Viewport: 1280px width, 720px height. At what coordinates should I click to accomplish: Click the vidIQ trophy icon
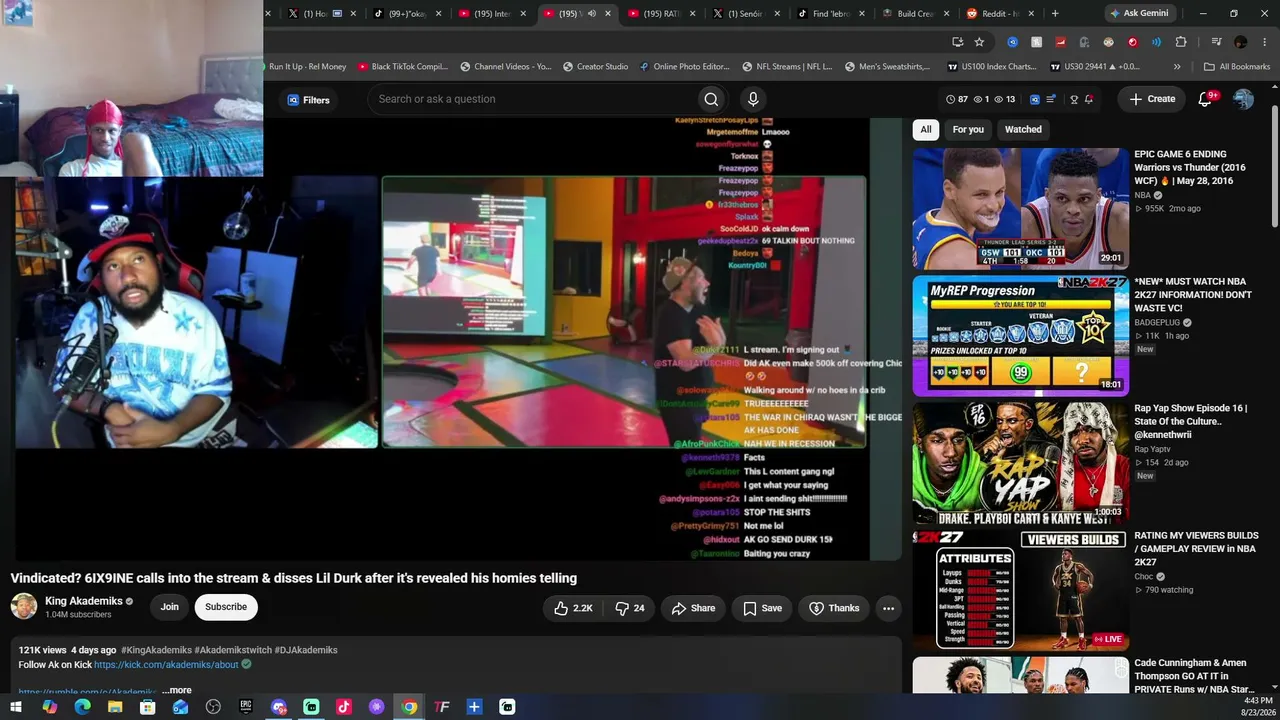1074,99
